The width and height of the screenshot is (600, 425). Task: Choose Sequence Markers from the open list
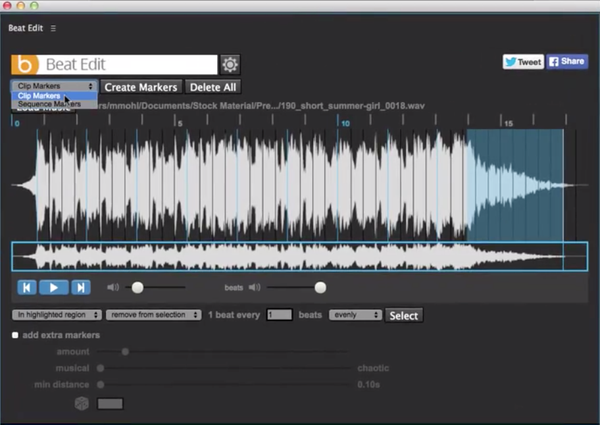[x=50, y=103]
